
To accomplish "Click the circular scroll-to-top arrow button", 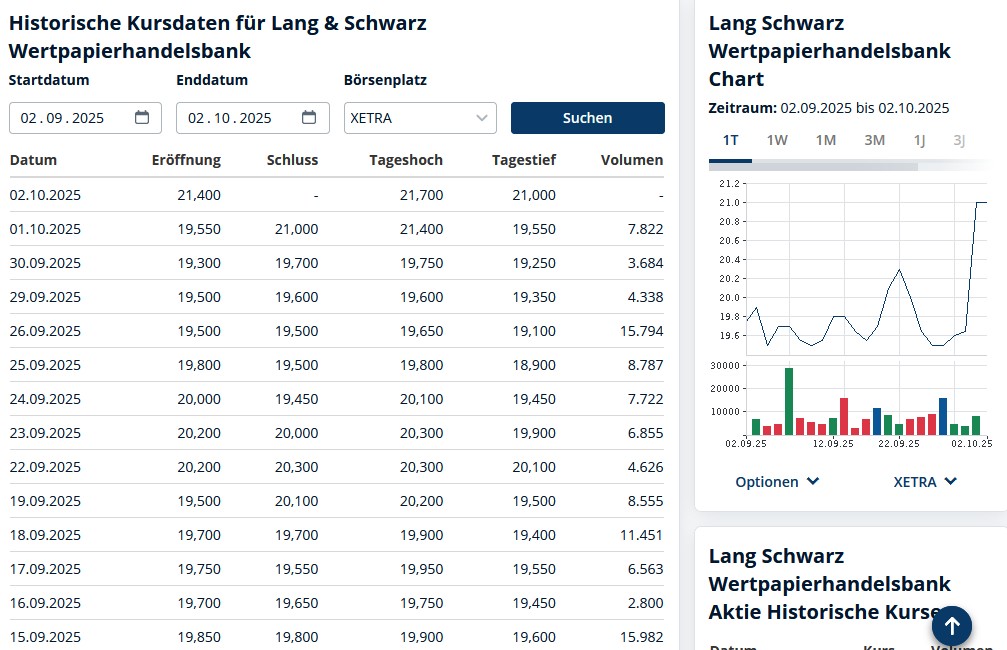I will point(951,626).
